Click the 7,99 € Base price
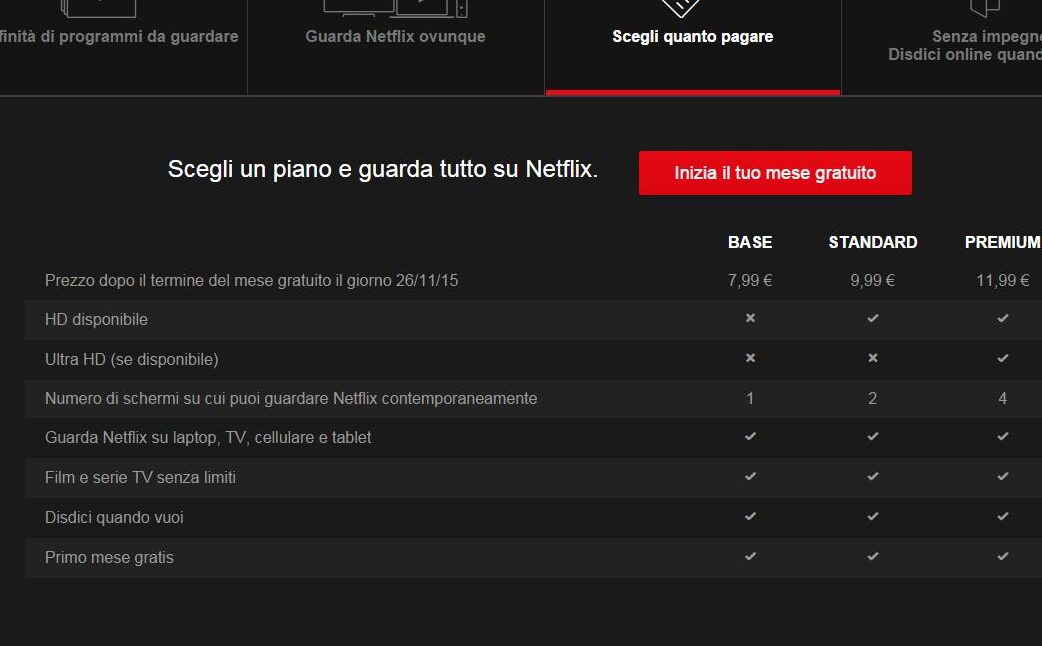Viewport: 1042px width, 646px height. click(750, 280)
